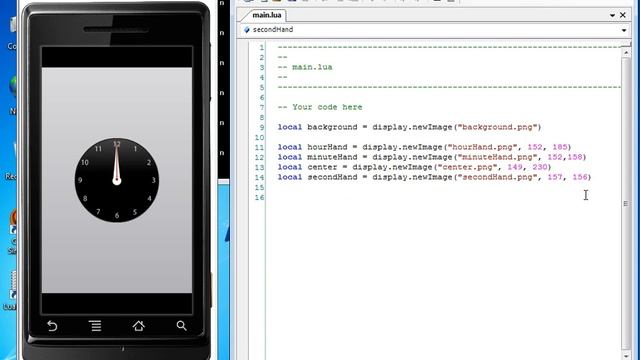
Task: Click the number 6 on the clock dial
Action: click(x=117, y=216)
